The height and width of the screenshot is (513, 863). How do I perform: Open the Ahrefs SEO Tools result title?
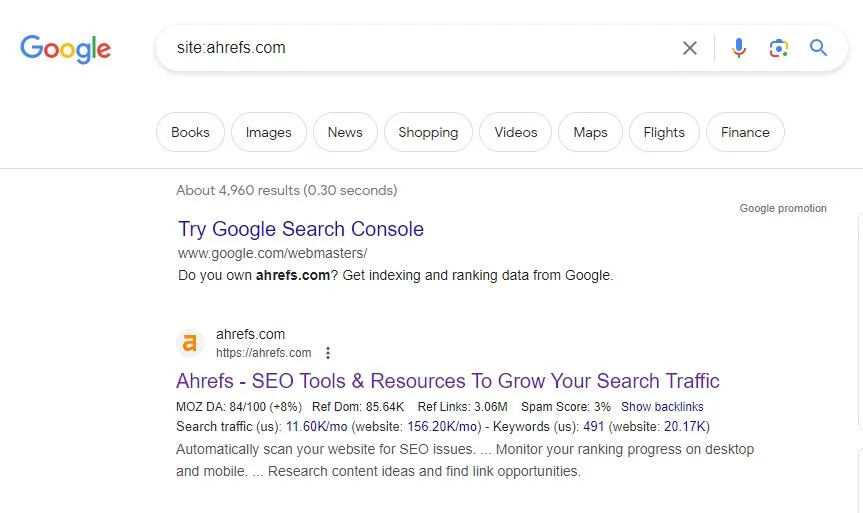point(447,381)
